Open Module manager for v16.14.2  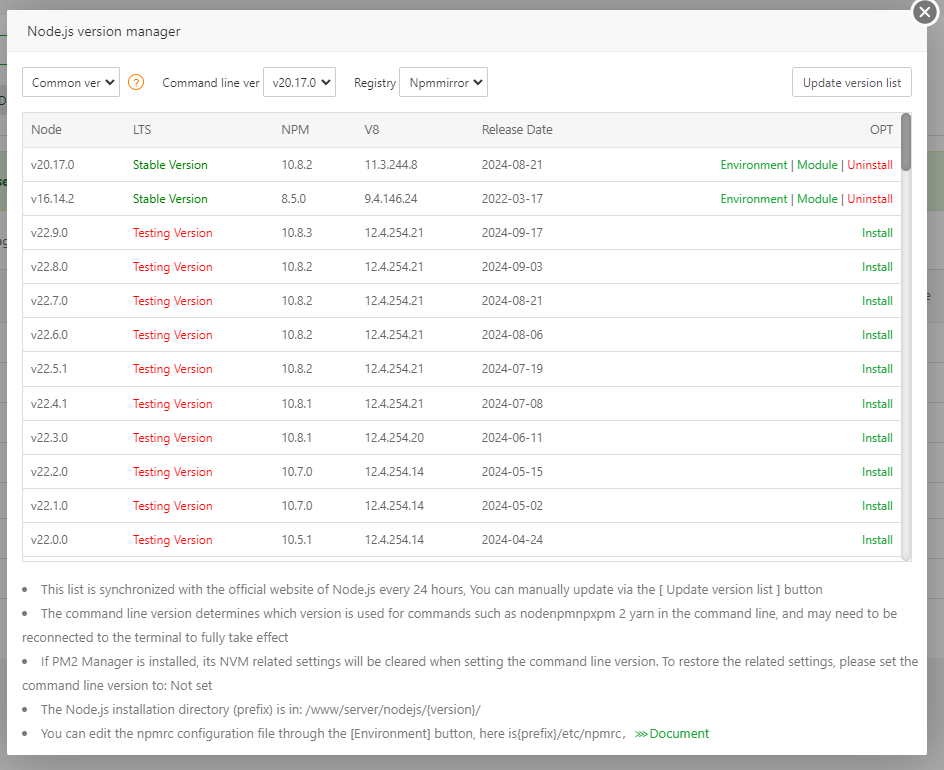click(x=817, y=199)
